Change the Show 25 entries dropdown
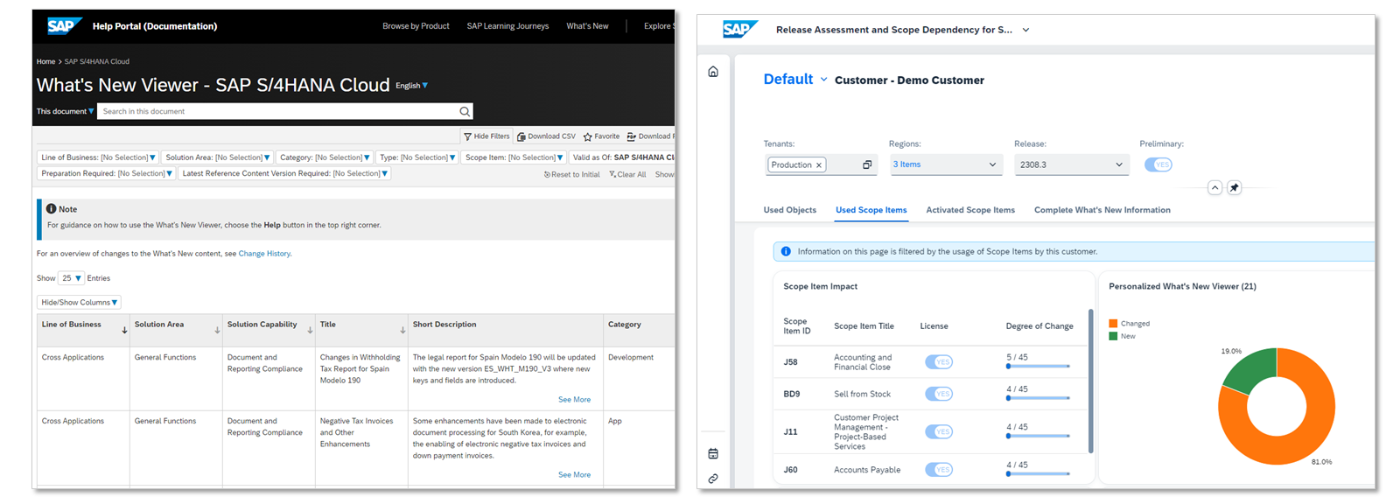This screenshot has width=1400, height=504. tap(72, 278)
